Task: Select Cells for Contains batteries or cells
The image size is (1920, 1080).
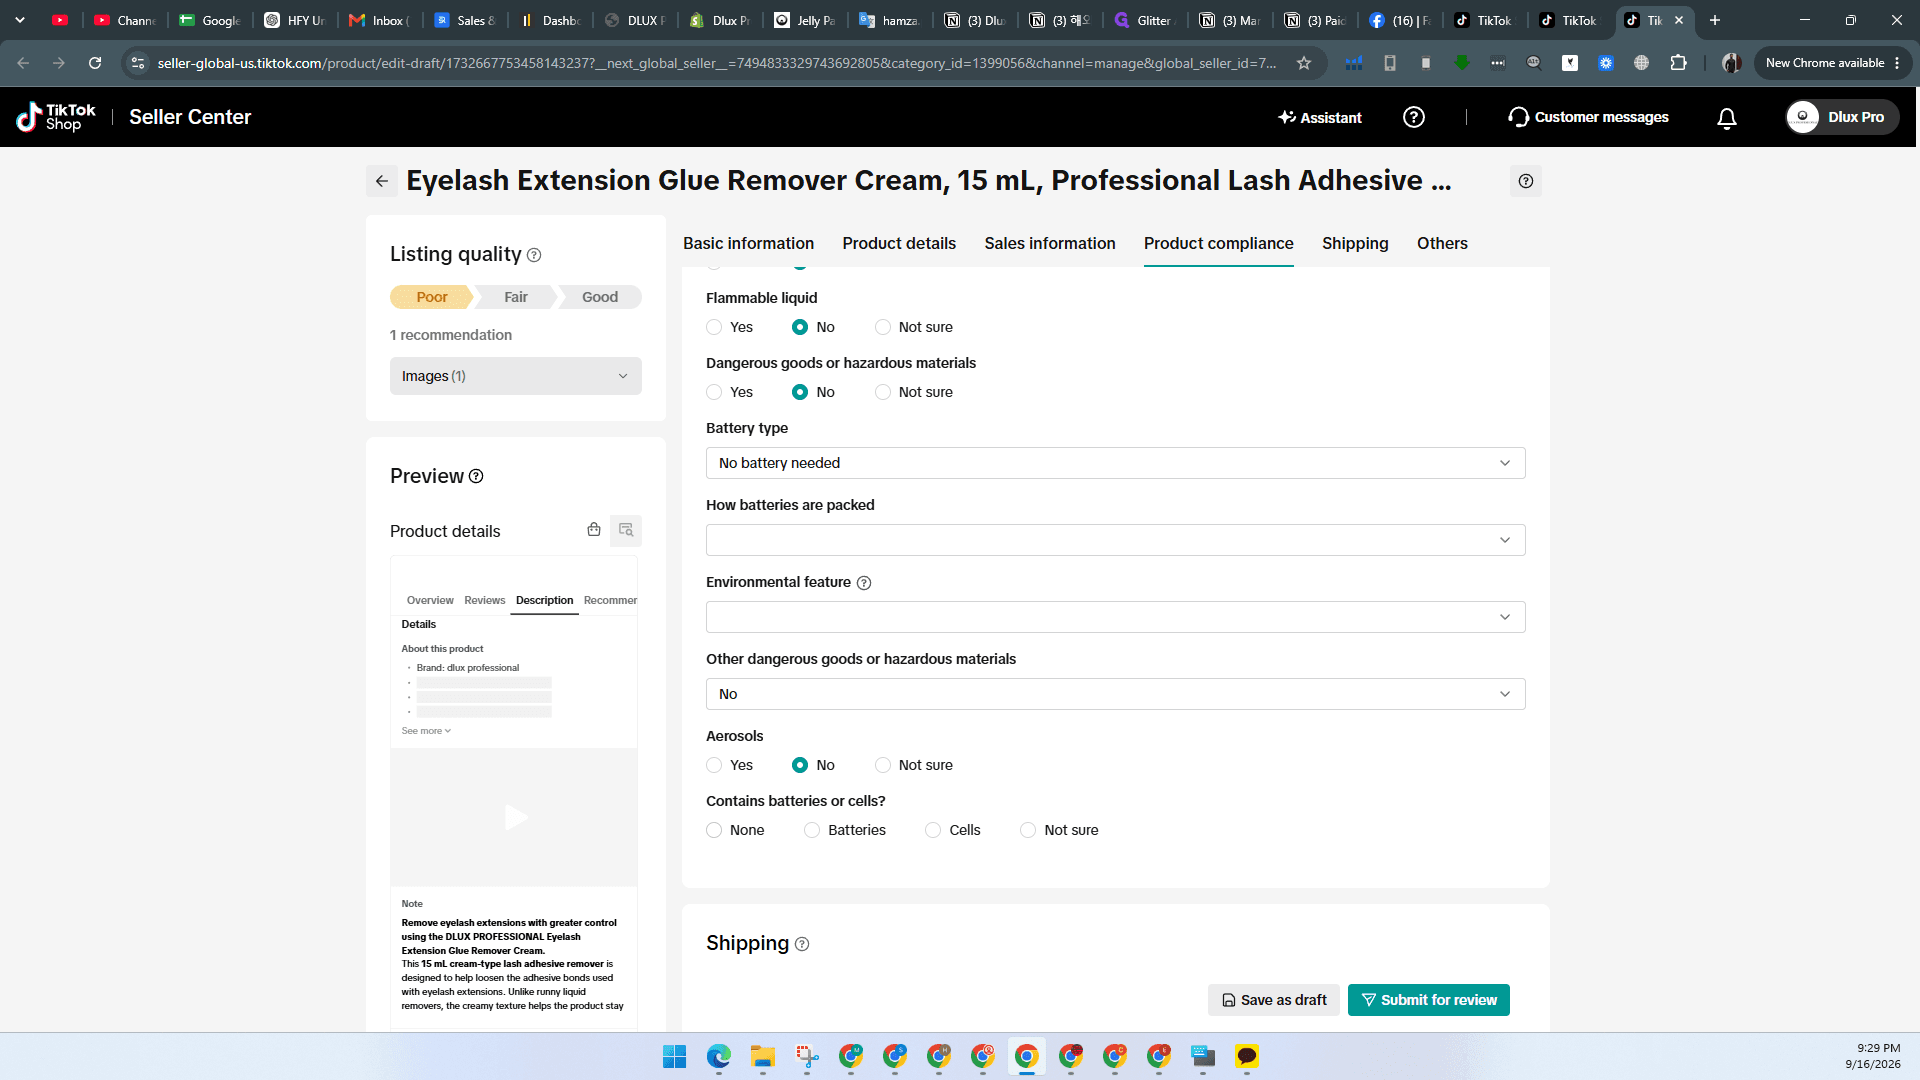Action: [933, 830]
